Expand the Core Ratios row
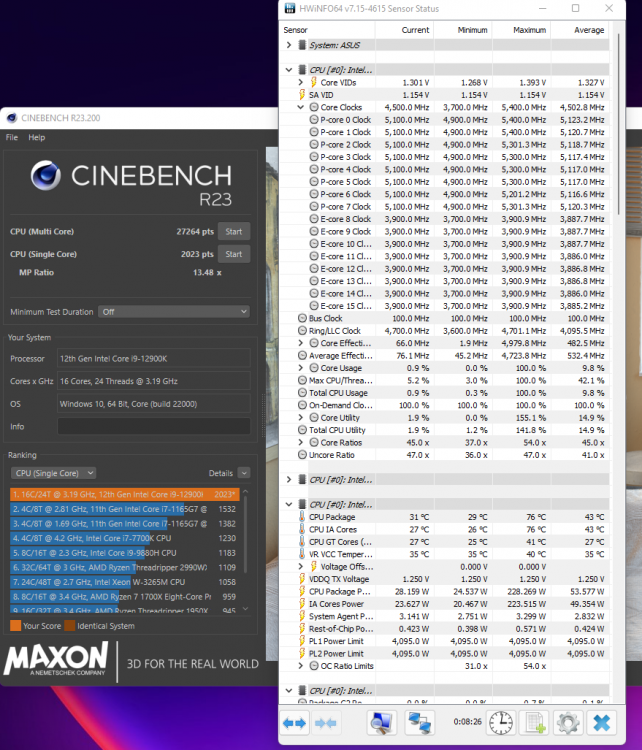Screen dimensions: 642x750 pyautogui.click(x=300, y=442)
